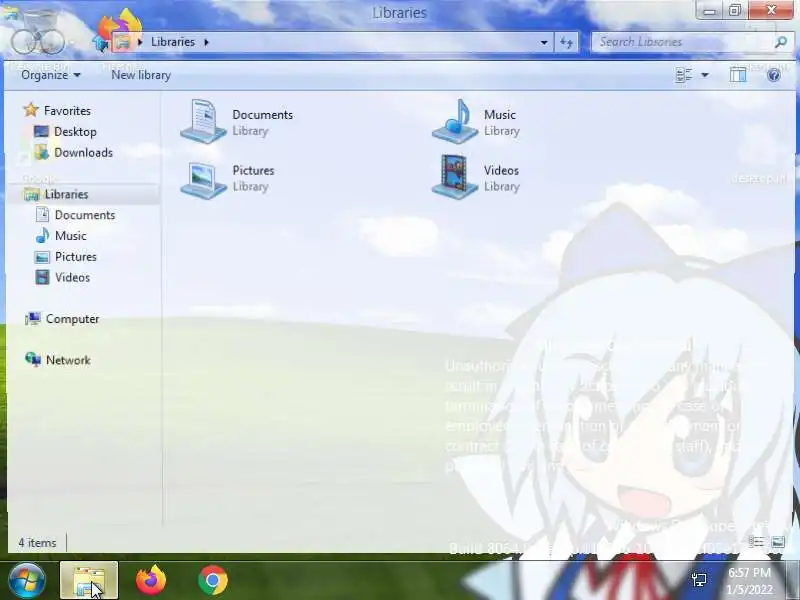Open the Help icon

click(773, 76)
